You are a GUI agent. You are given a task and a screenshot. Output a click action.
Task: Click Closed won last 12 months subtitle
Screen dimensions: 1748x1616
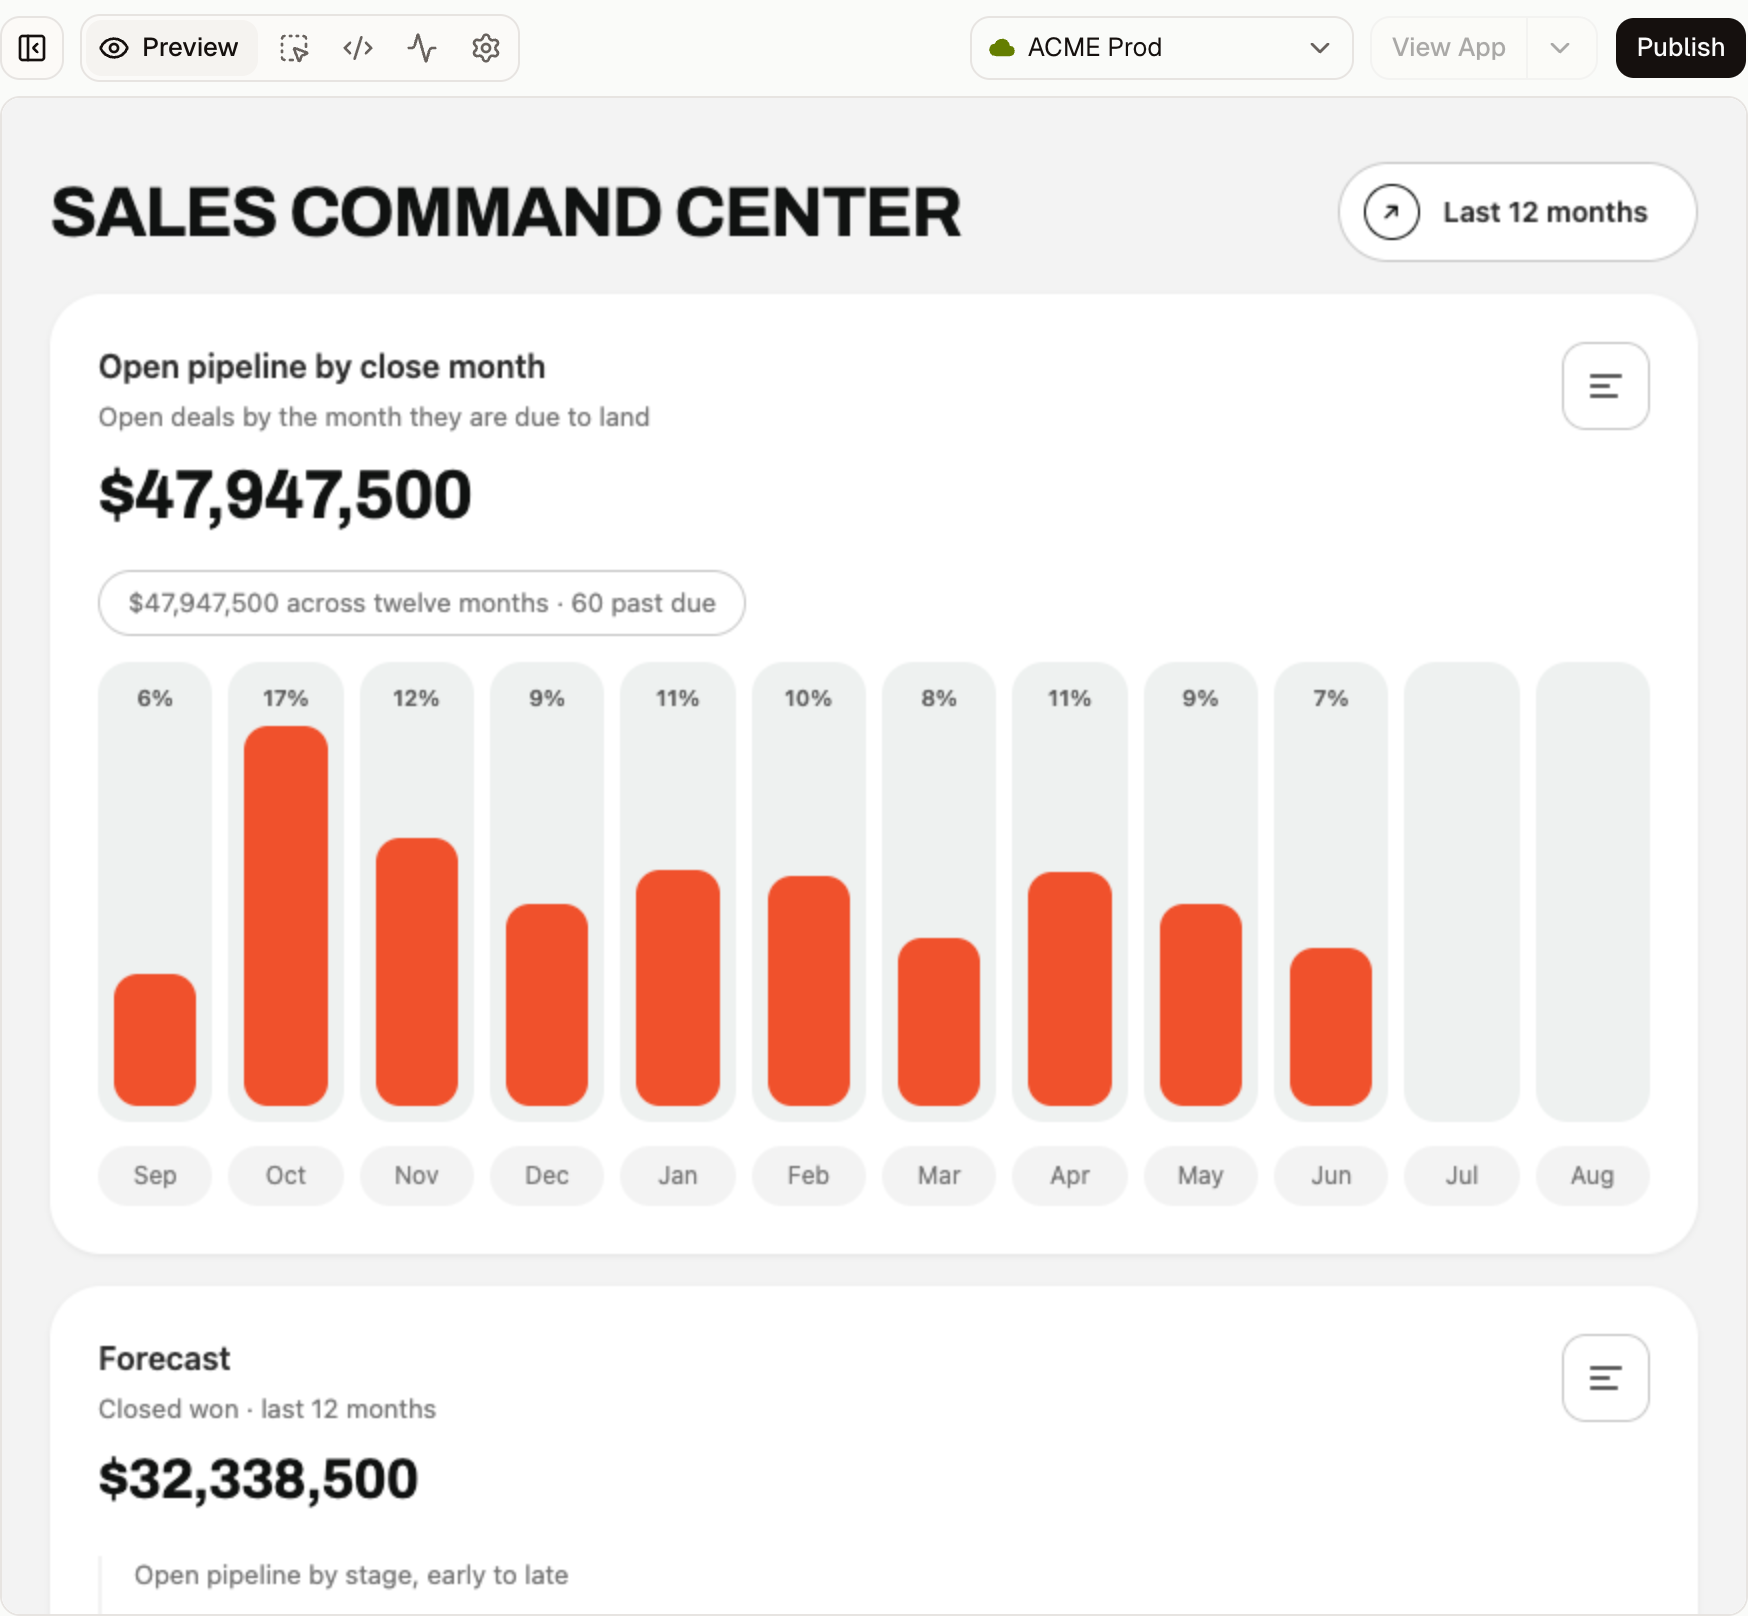(x=267, y=1409)
